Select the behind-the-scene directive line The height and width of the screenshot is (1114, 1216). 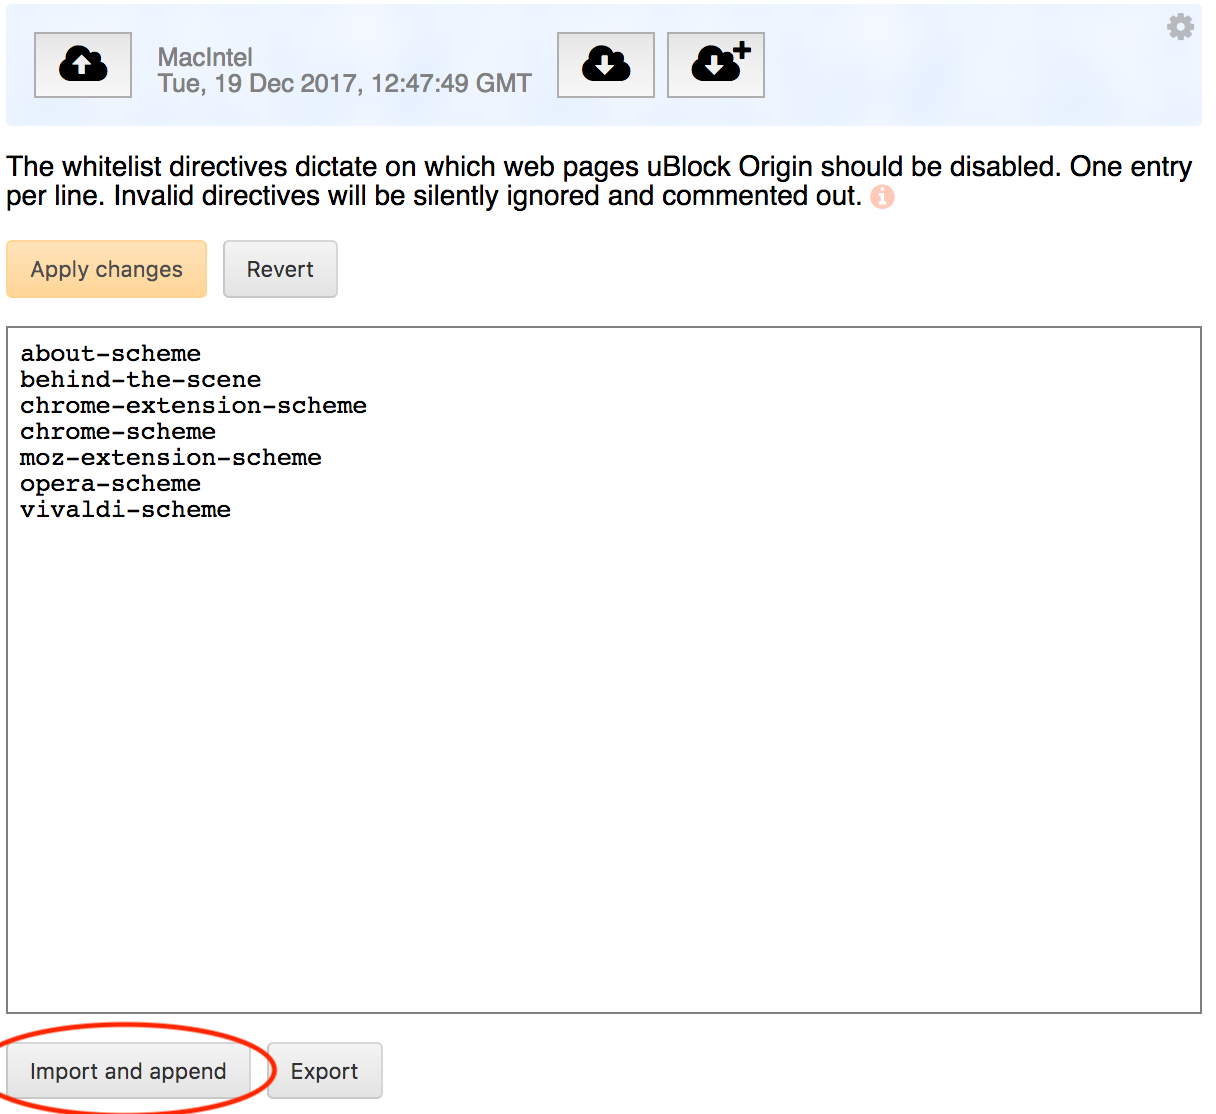(x=140, y=379)
